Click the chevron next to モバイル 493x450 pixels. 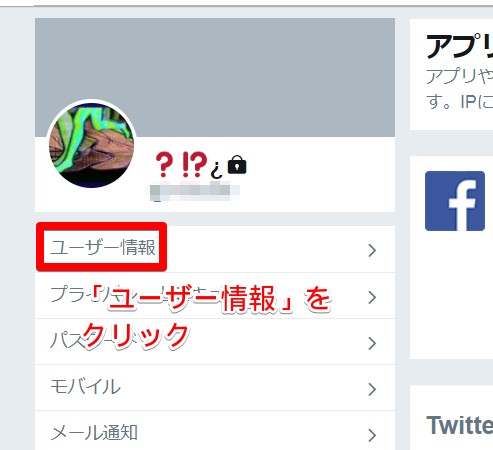(x=372, y=389)
